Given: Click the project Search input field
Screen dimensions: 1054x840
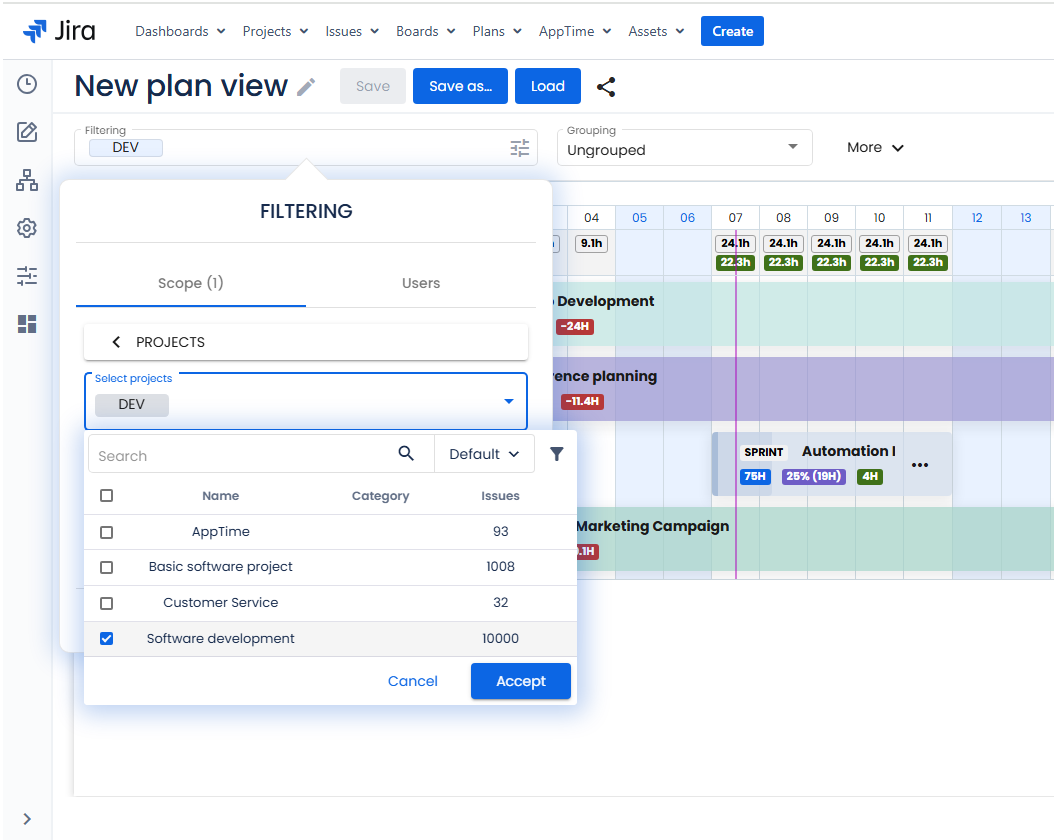Looking at the screenshot, I should click(x=240, y=455).
